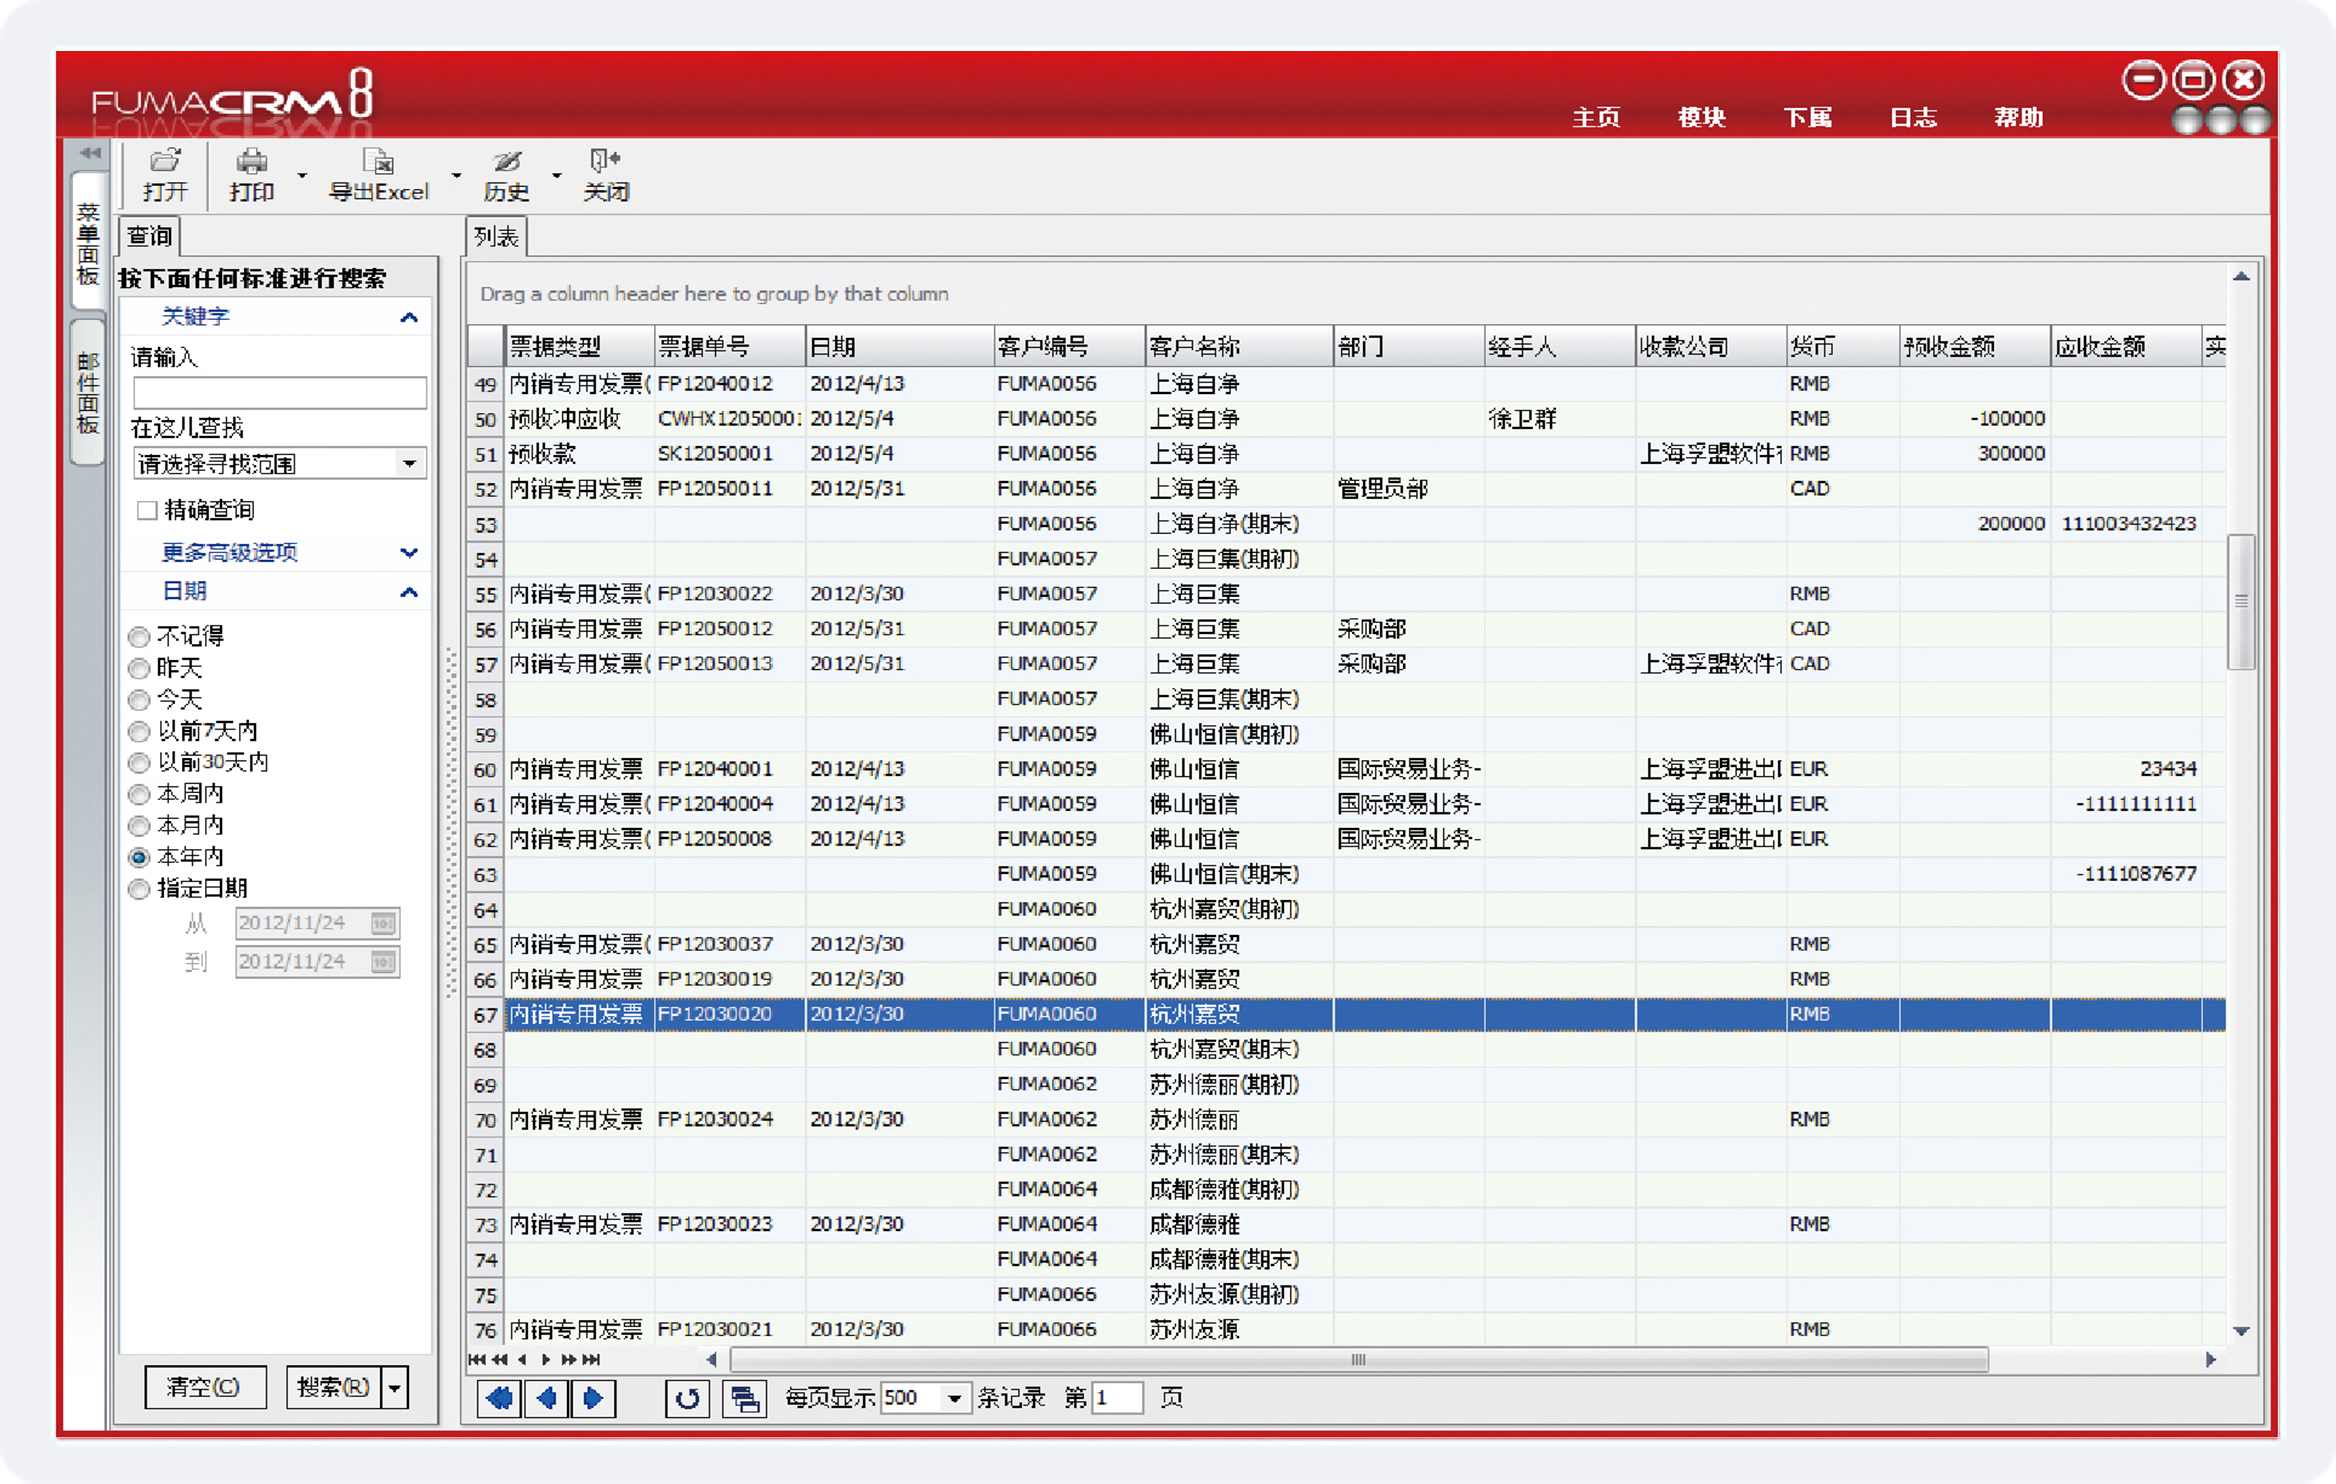2336x1484 pixels.
Task: Open the 每页显示 500 records dropdown
Action: 954,1398
